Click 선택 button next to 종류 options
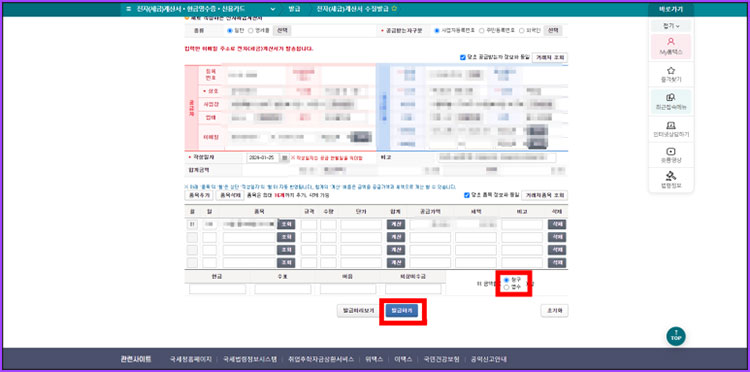 pos(282,31)
